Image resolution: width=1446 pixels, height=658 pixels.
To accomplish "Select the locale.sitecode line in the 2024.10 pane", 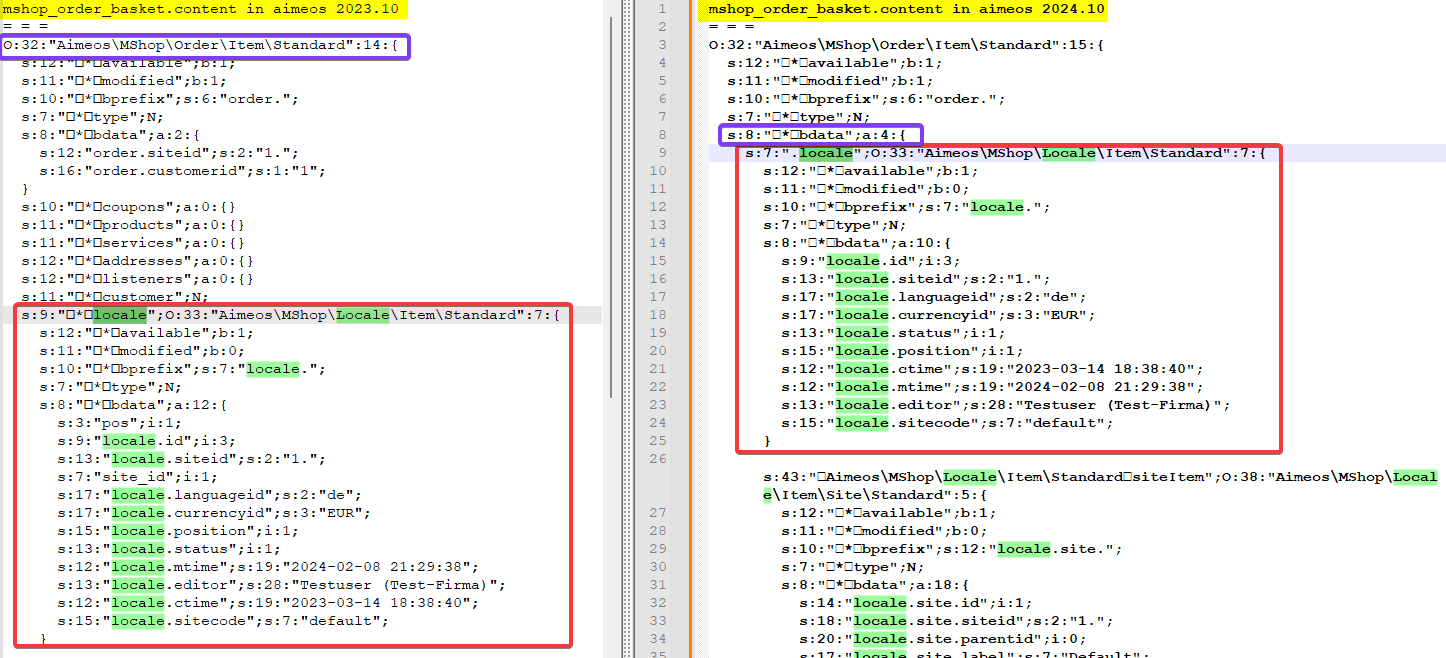I will tap(947, 423).
